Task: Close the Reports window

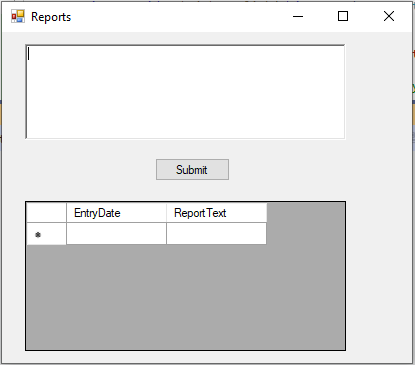Action: click(389, 16)
